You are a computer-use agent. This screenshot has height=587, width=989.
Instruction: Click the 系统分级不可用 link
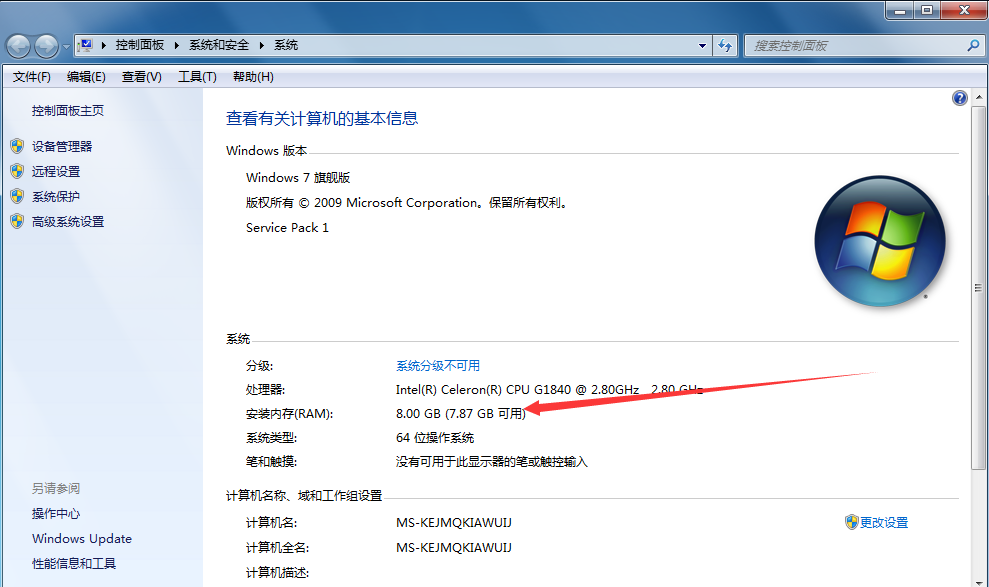[438, 366]
